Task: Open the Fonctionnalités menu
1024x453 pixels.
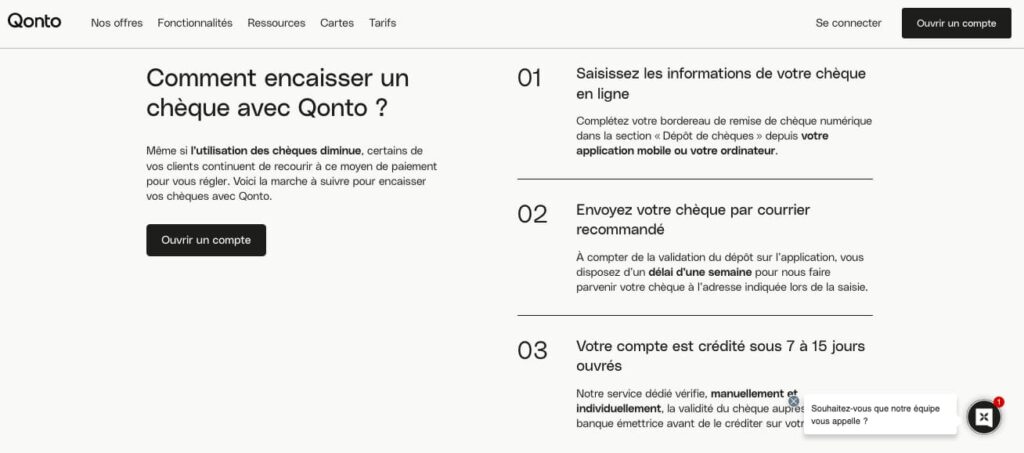Action: pos(195,23)
